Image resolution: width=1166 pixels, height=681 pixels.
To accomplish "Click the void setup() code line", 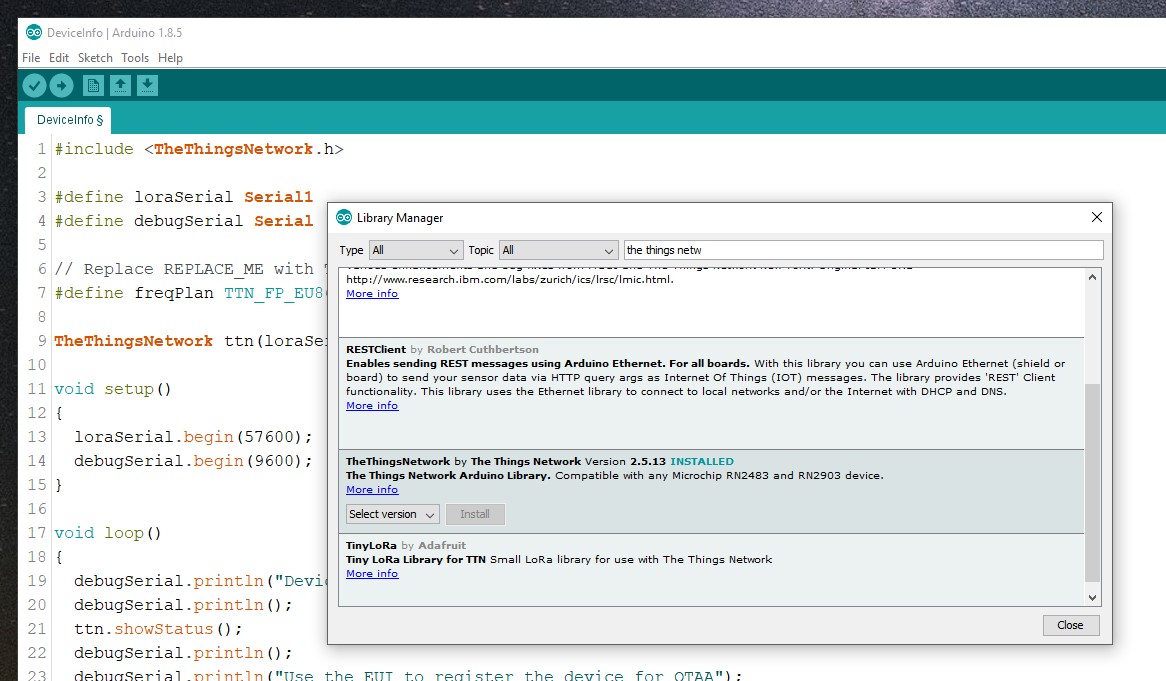I will 113,389.
